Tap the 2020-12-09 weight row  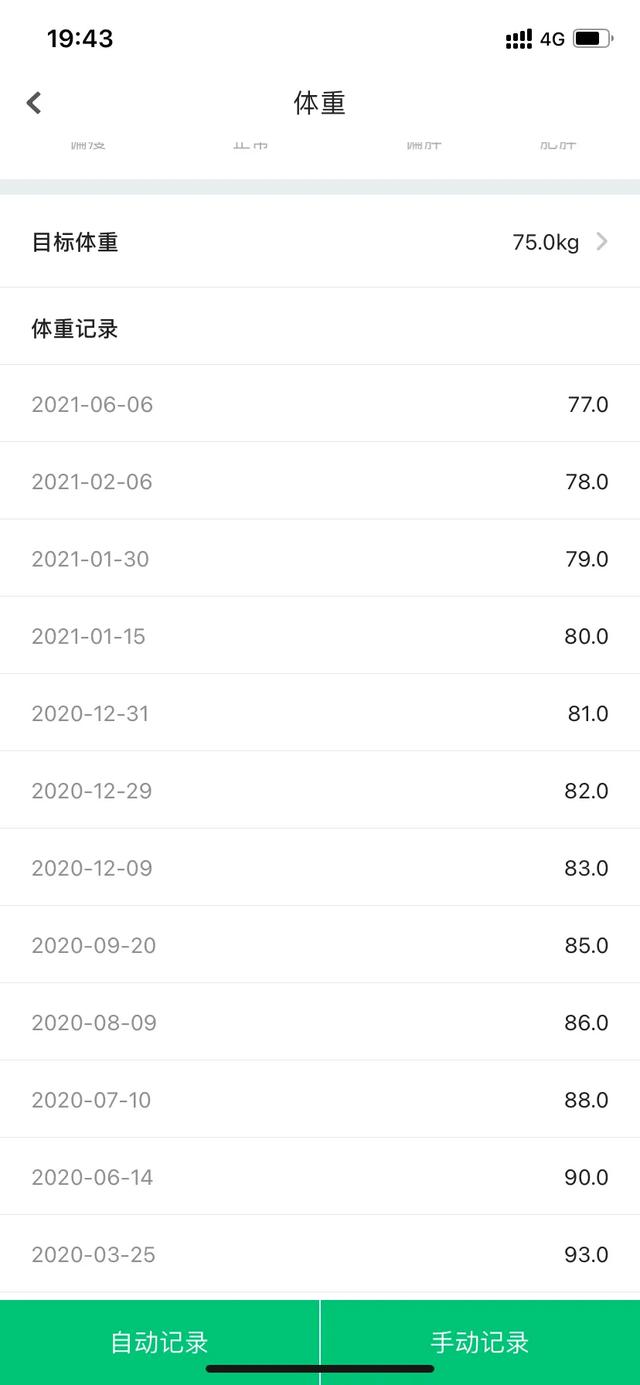(320, 867)
